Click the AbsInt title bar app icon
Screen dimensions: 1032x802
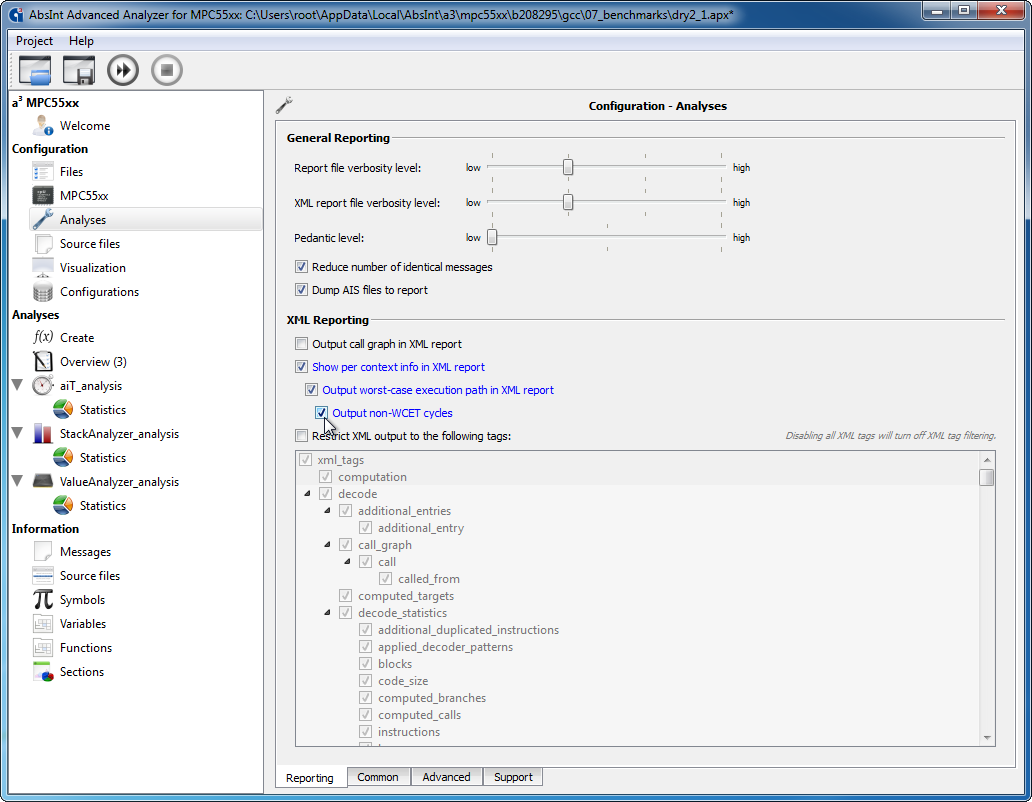(16, 14)
